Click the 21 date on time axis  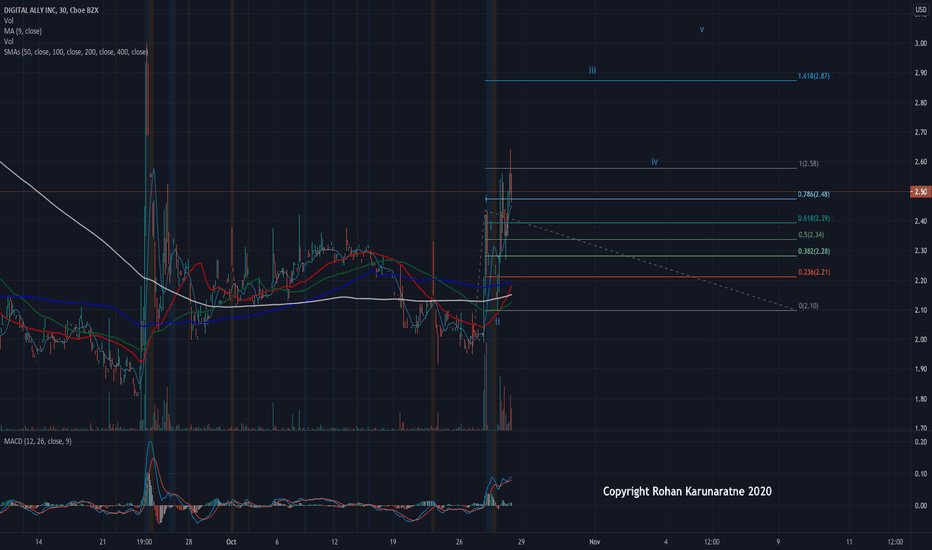pos(103,542)
